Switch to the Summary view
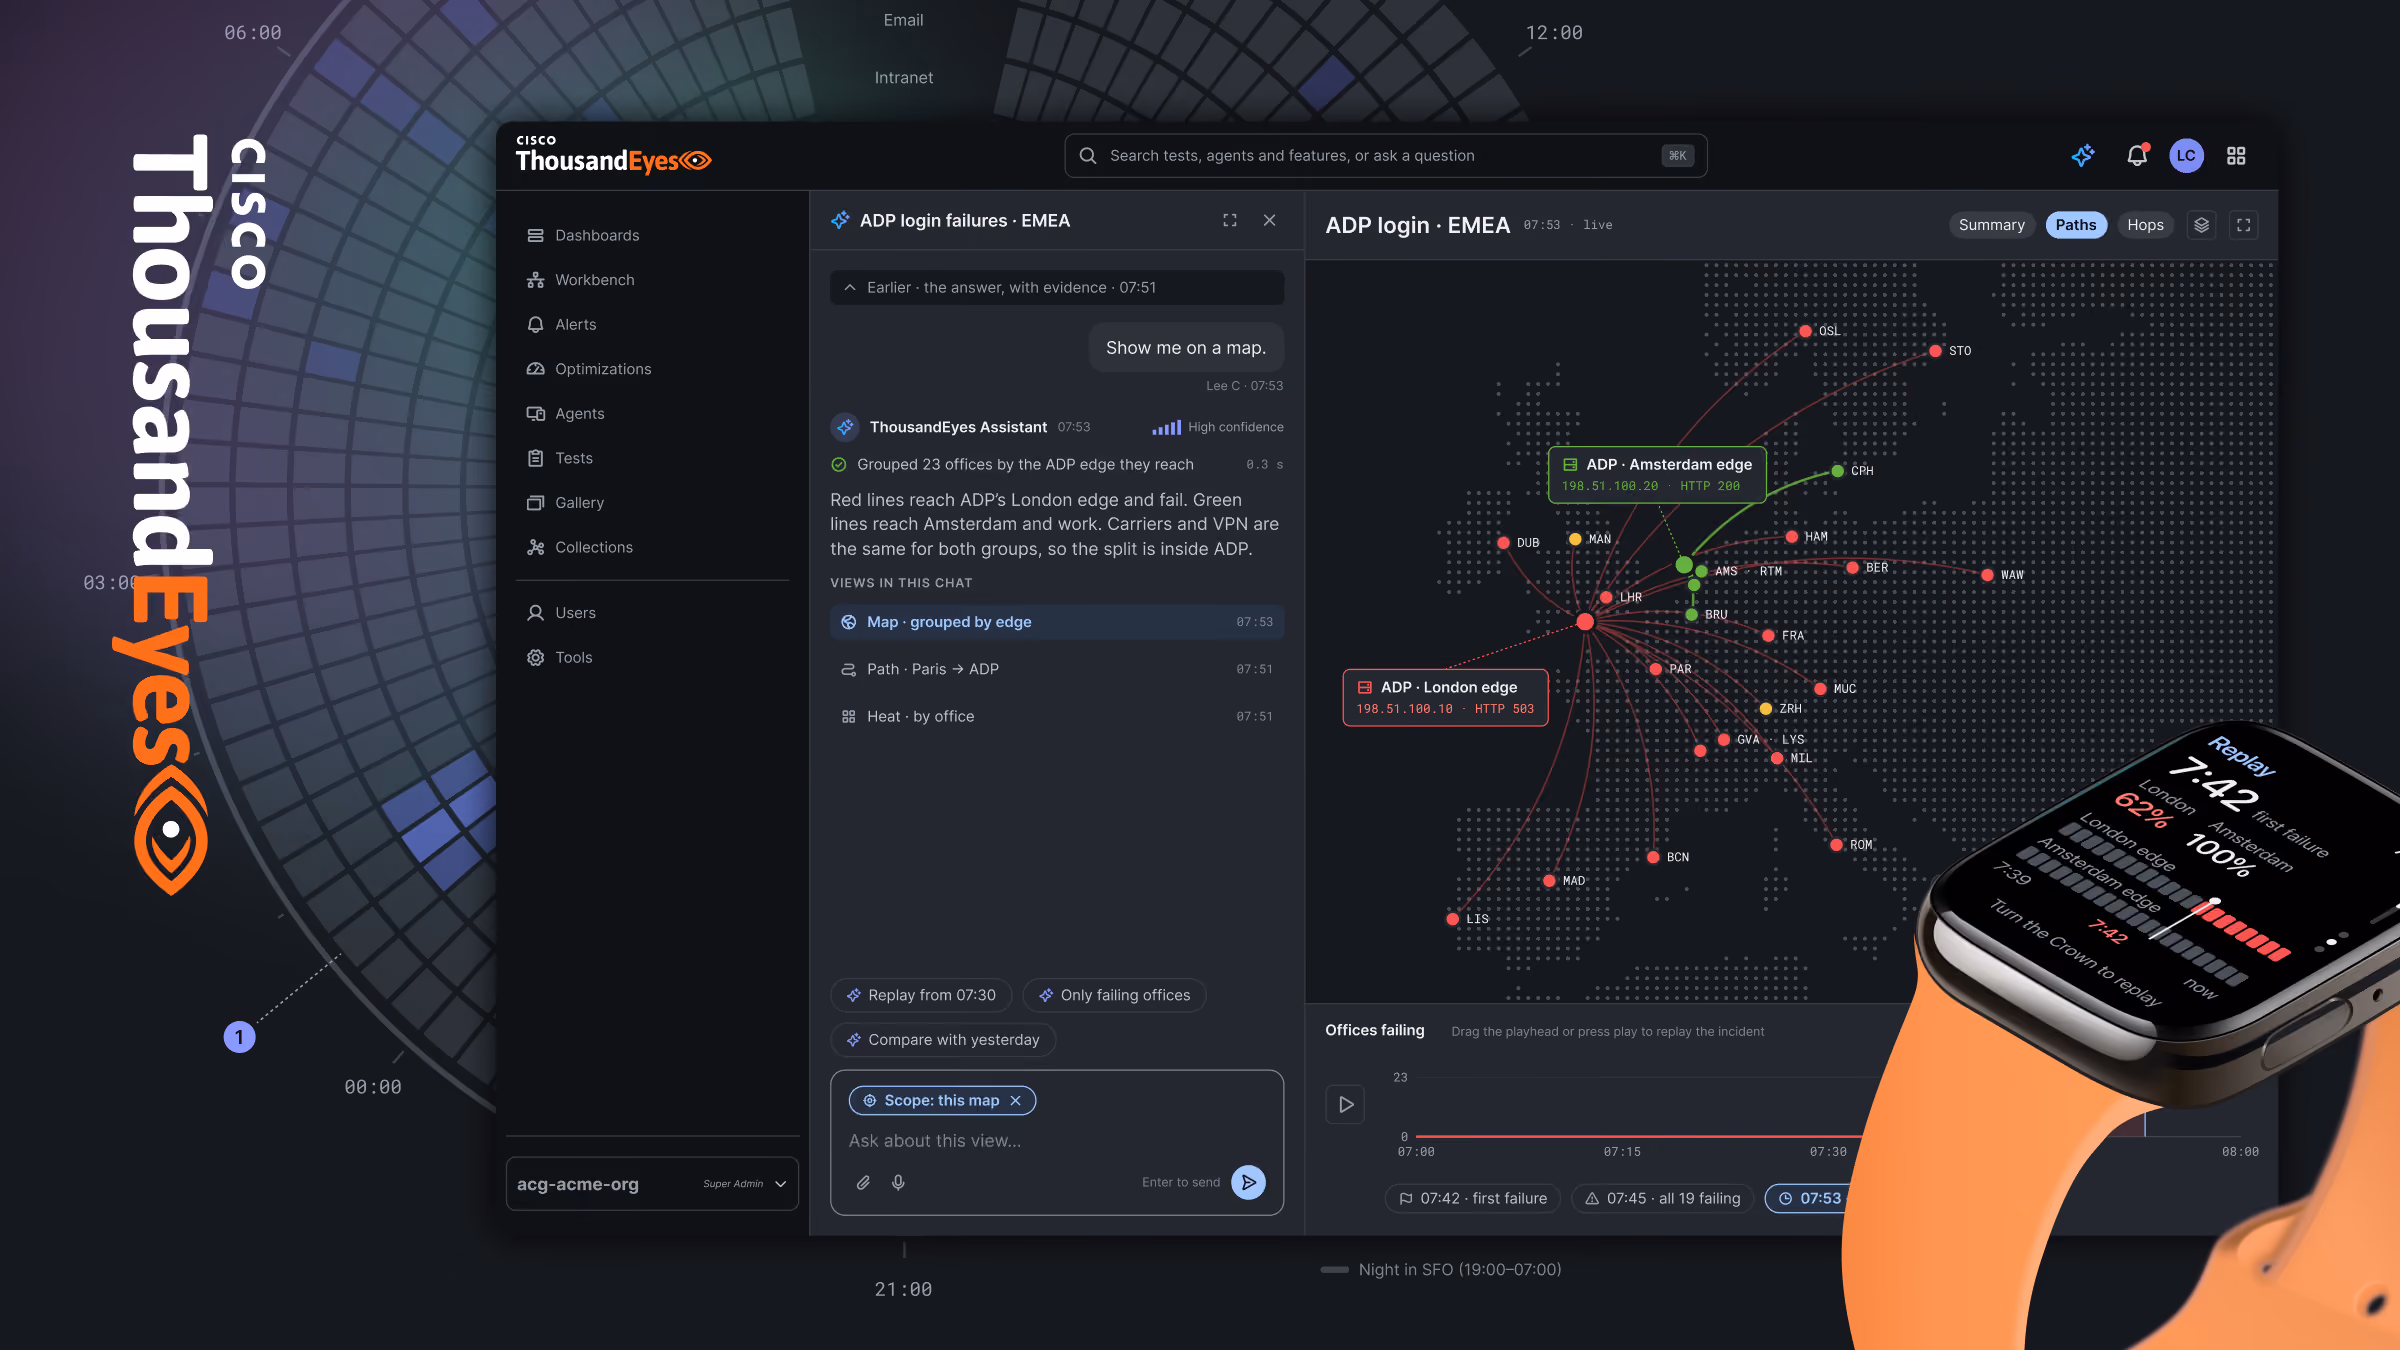The width and height of the screenshot is (2400, 1350). [x=1991, y=225]
